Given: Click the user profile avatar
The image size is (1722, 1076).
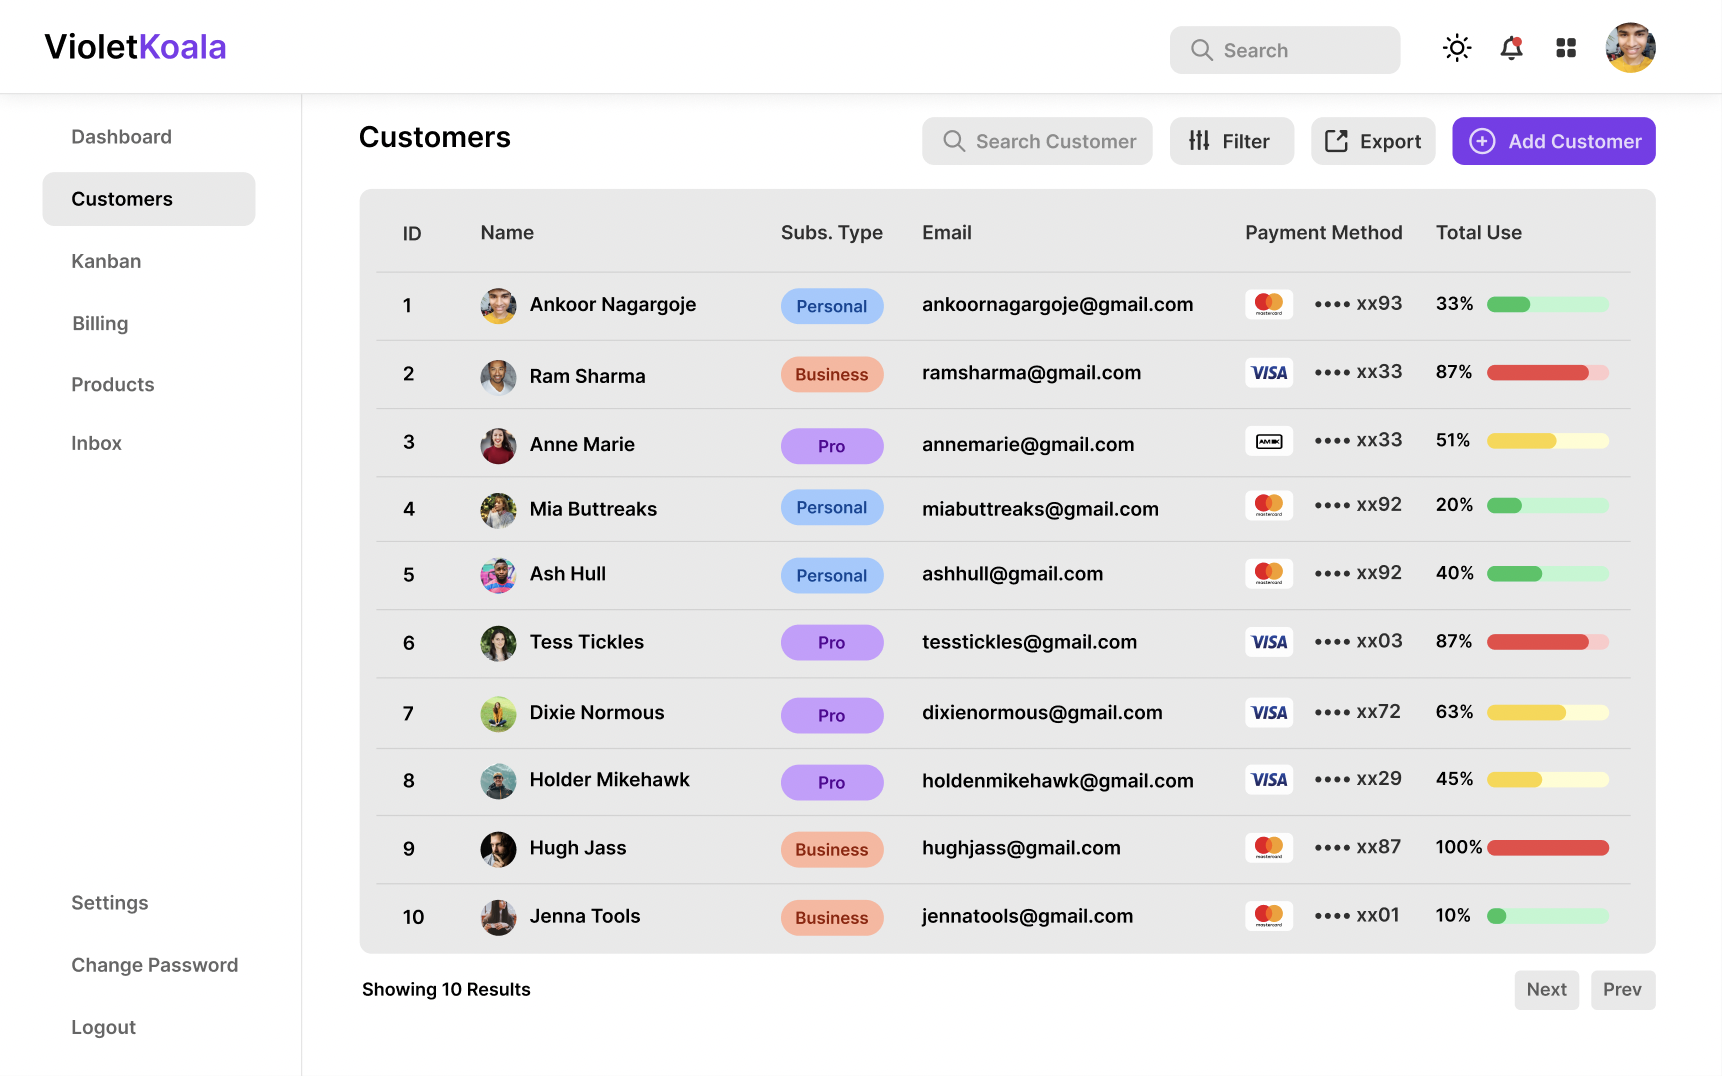Looking at the screenshot, I should point(1630,48).
